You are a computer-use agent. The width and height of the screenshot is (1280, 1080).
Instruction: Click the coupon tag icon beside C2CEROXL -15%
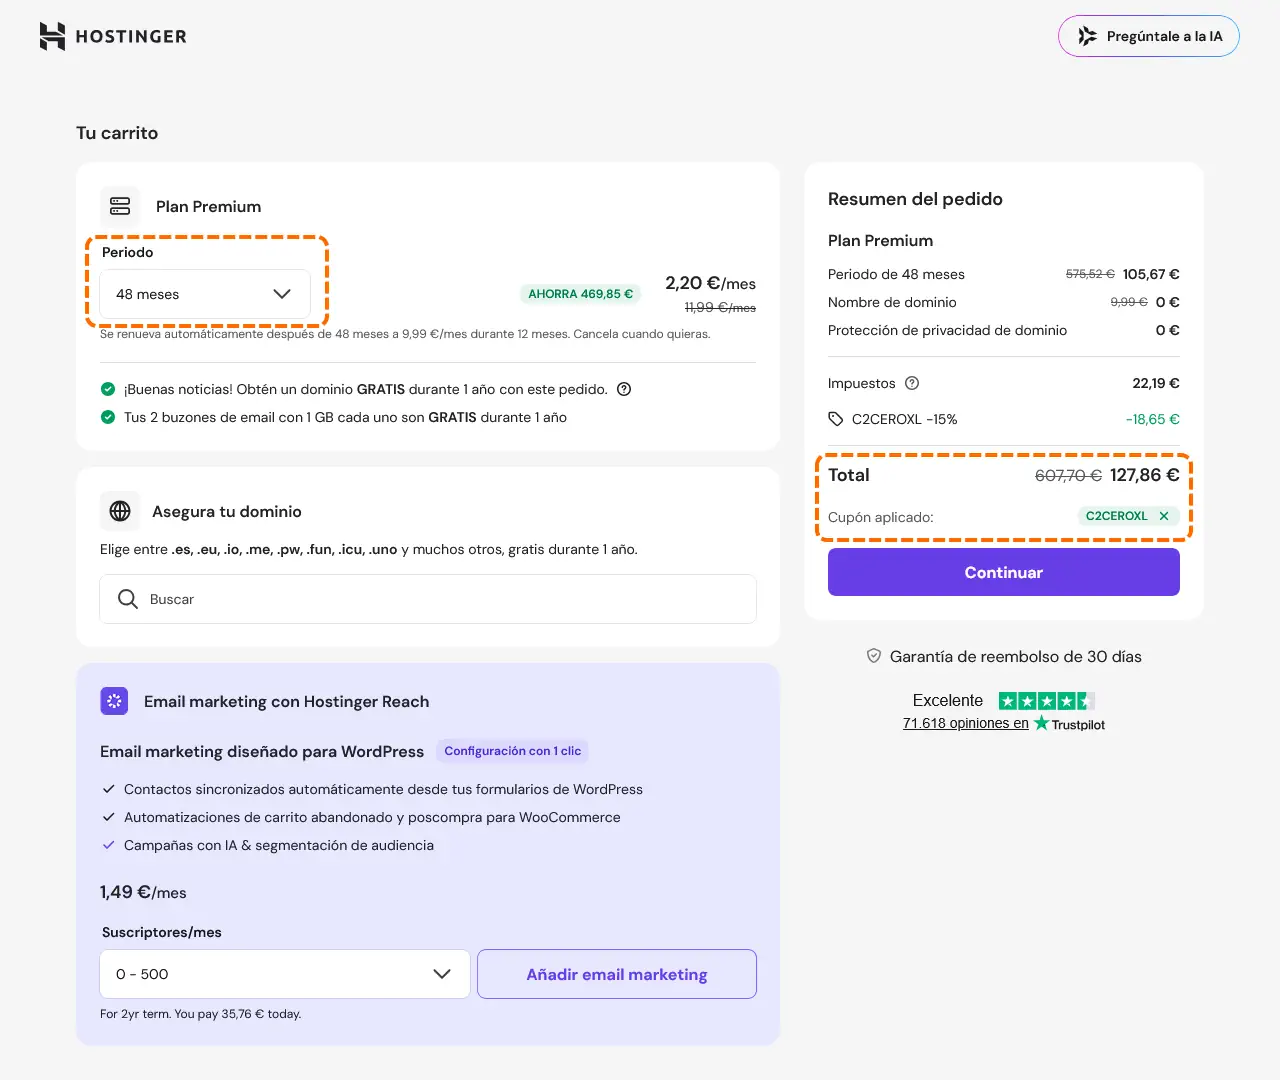coord(836,419)
